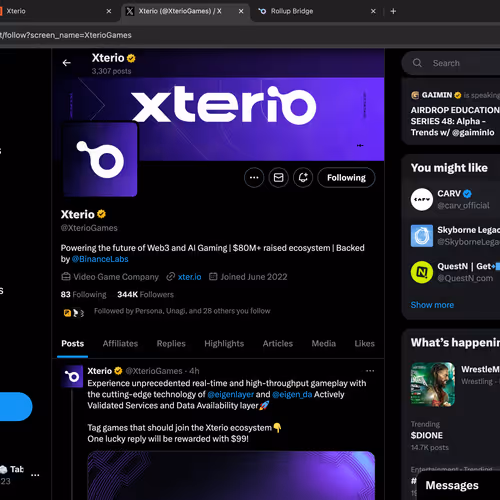Switch to the Affiliates tab

click(x=120, y=344)
